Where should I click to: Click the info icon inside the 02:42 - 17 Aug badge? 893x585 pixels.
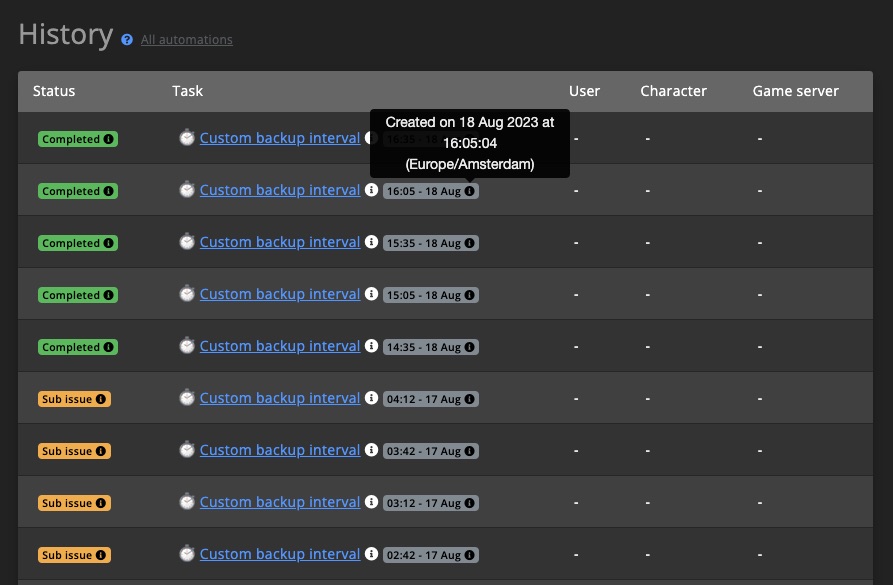coord(469,555)
